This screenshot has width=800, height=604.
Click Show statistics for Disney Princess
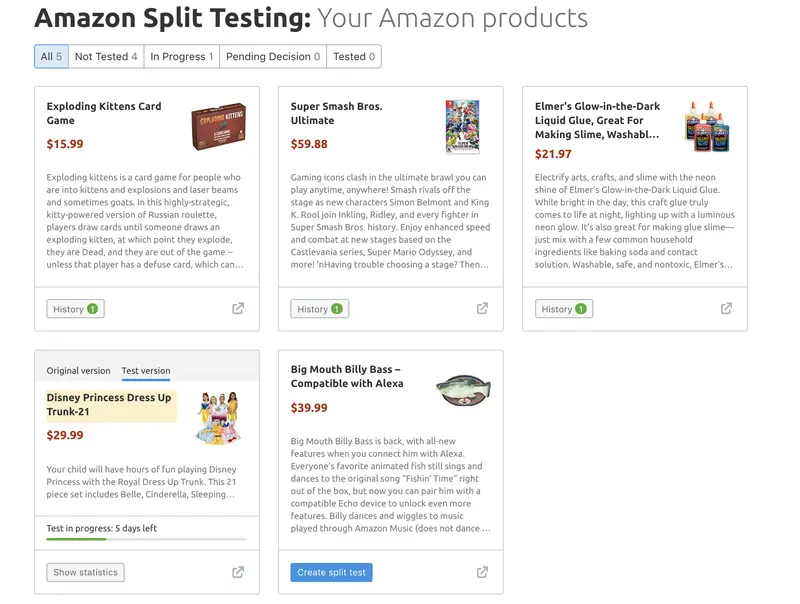tap(86, 573)
